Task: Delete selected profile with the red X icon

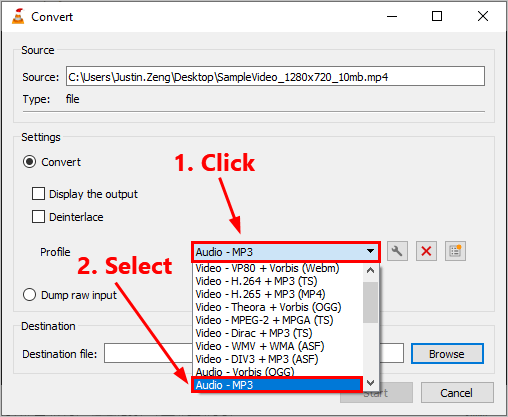Action: 426,251
